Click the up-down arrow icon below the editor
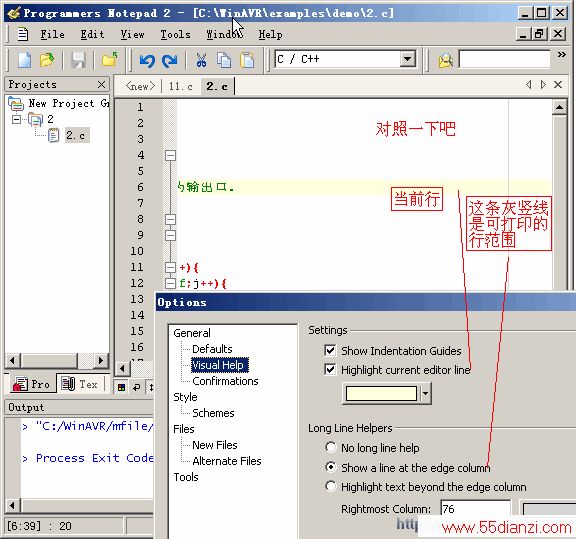 pos(151,387)
